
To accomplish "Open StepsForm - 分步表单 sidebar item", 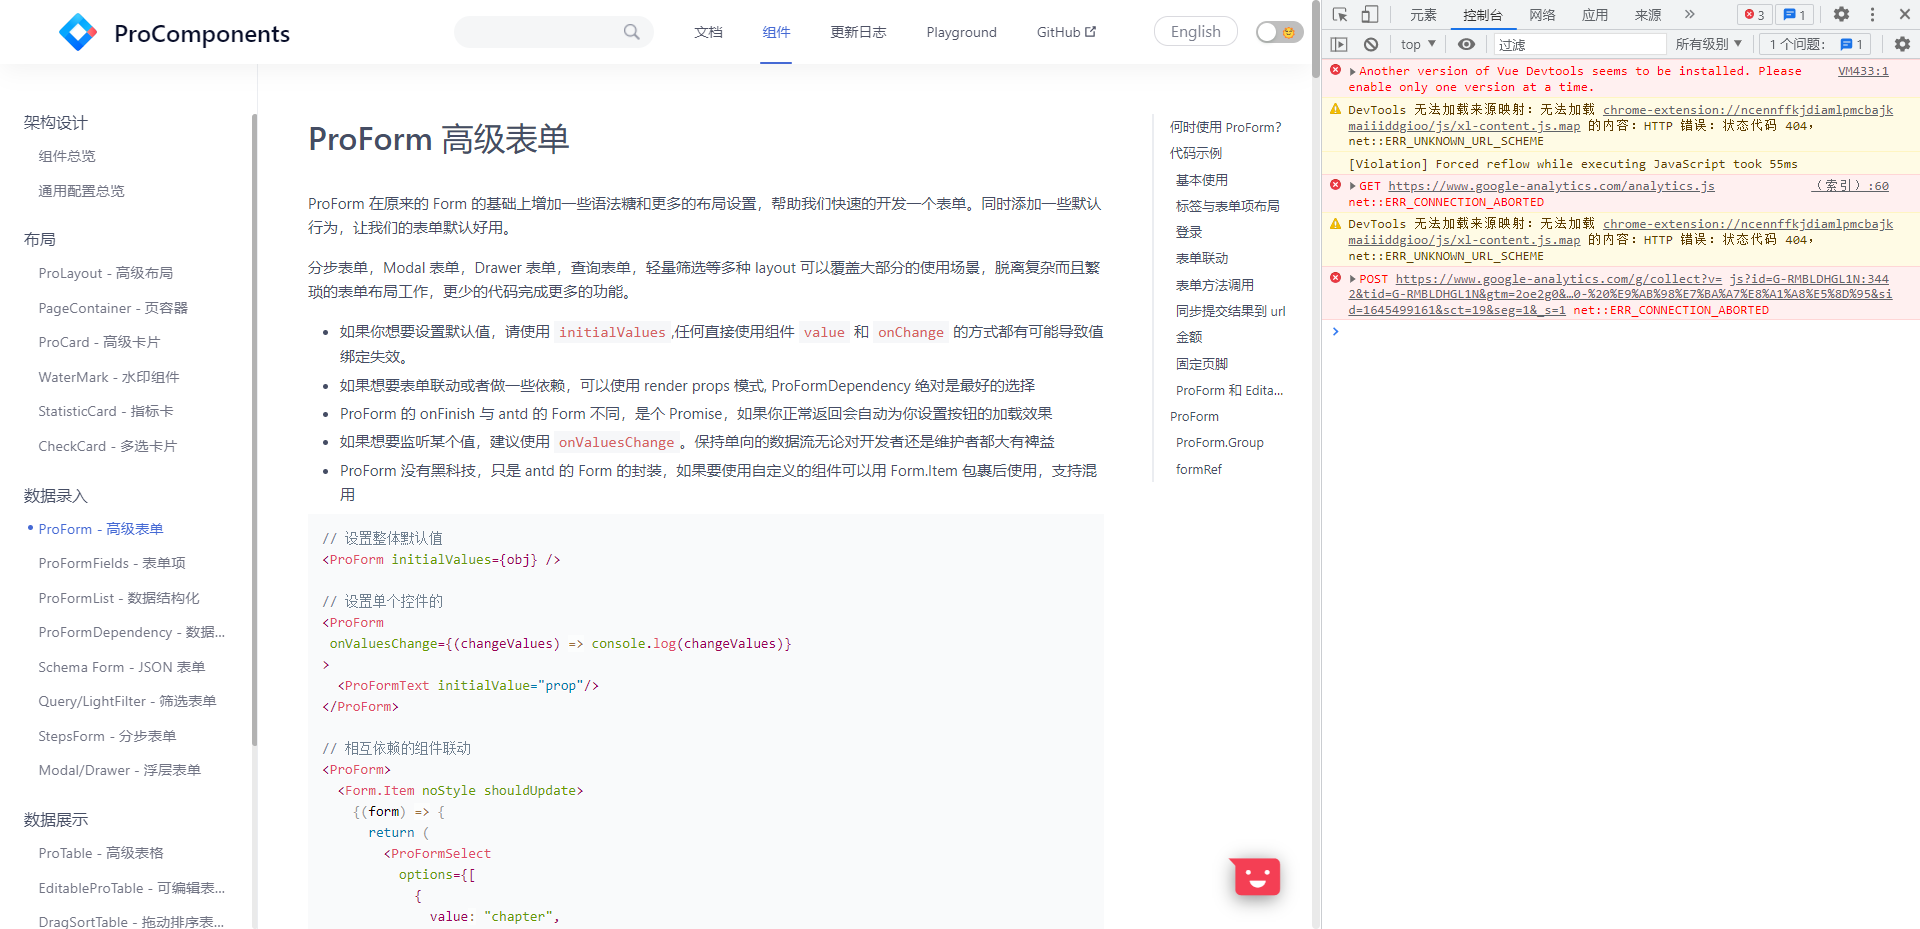I will tap(107, 736).
